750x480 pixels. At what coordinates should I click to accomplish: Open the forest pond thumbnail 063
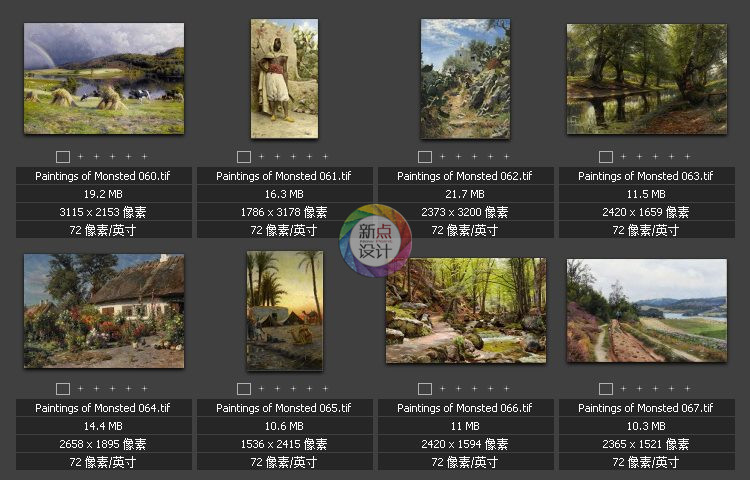(x=647, y=79)
